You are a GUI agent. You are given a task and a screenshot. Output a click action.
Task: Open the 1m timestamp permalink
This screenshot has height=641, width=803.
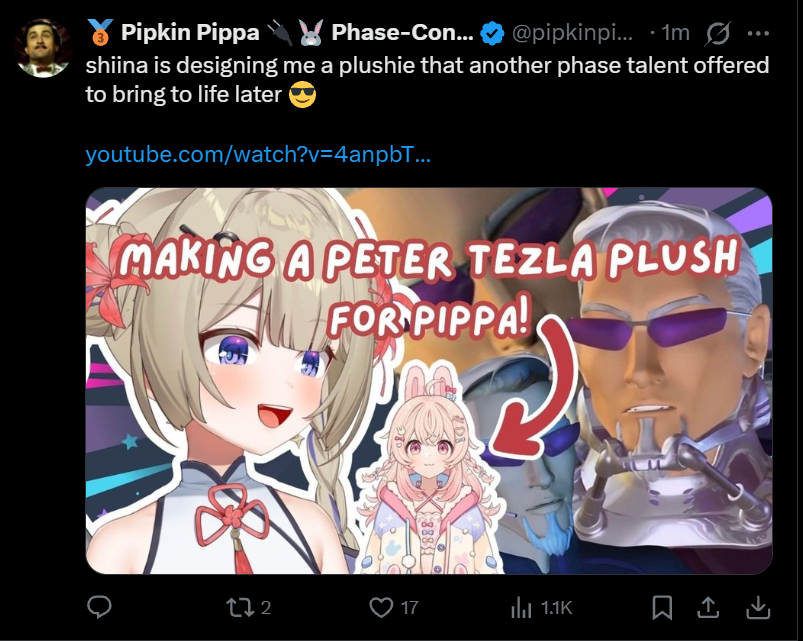(675, 33)
